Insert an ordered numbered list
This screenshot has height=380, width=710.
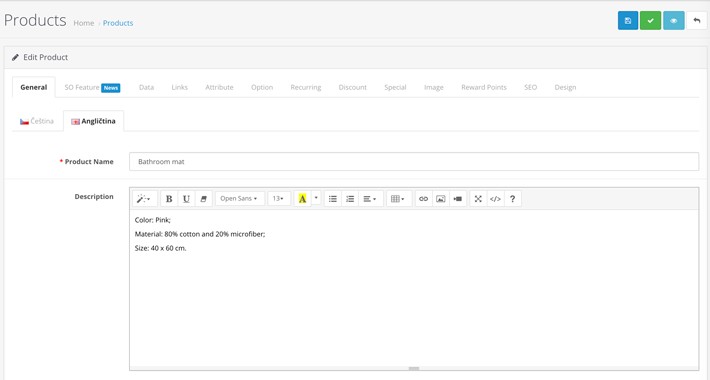[350, 198]
